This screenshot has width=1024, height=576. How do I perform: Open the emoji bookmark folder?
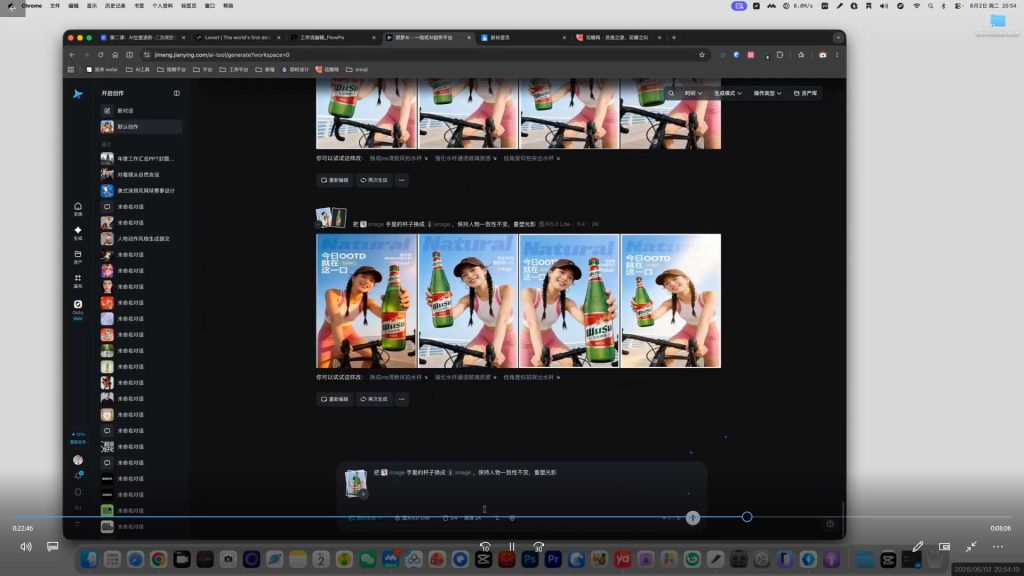pyautogui.click(x=357, y=69)
